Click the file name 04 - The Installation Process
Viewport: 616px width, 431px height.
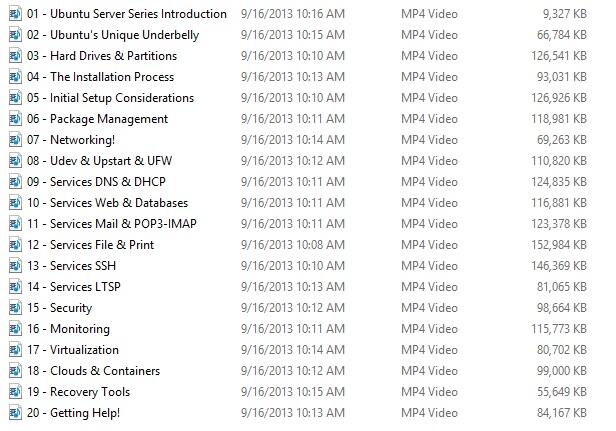click(x=101, y=77)
